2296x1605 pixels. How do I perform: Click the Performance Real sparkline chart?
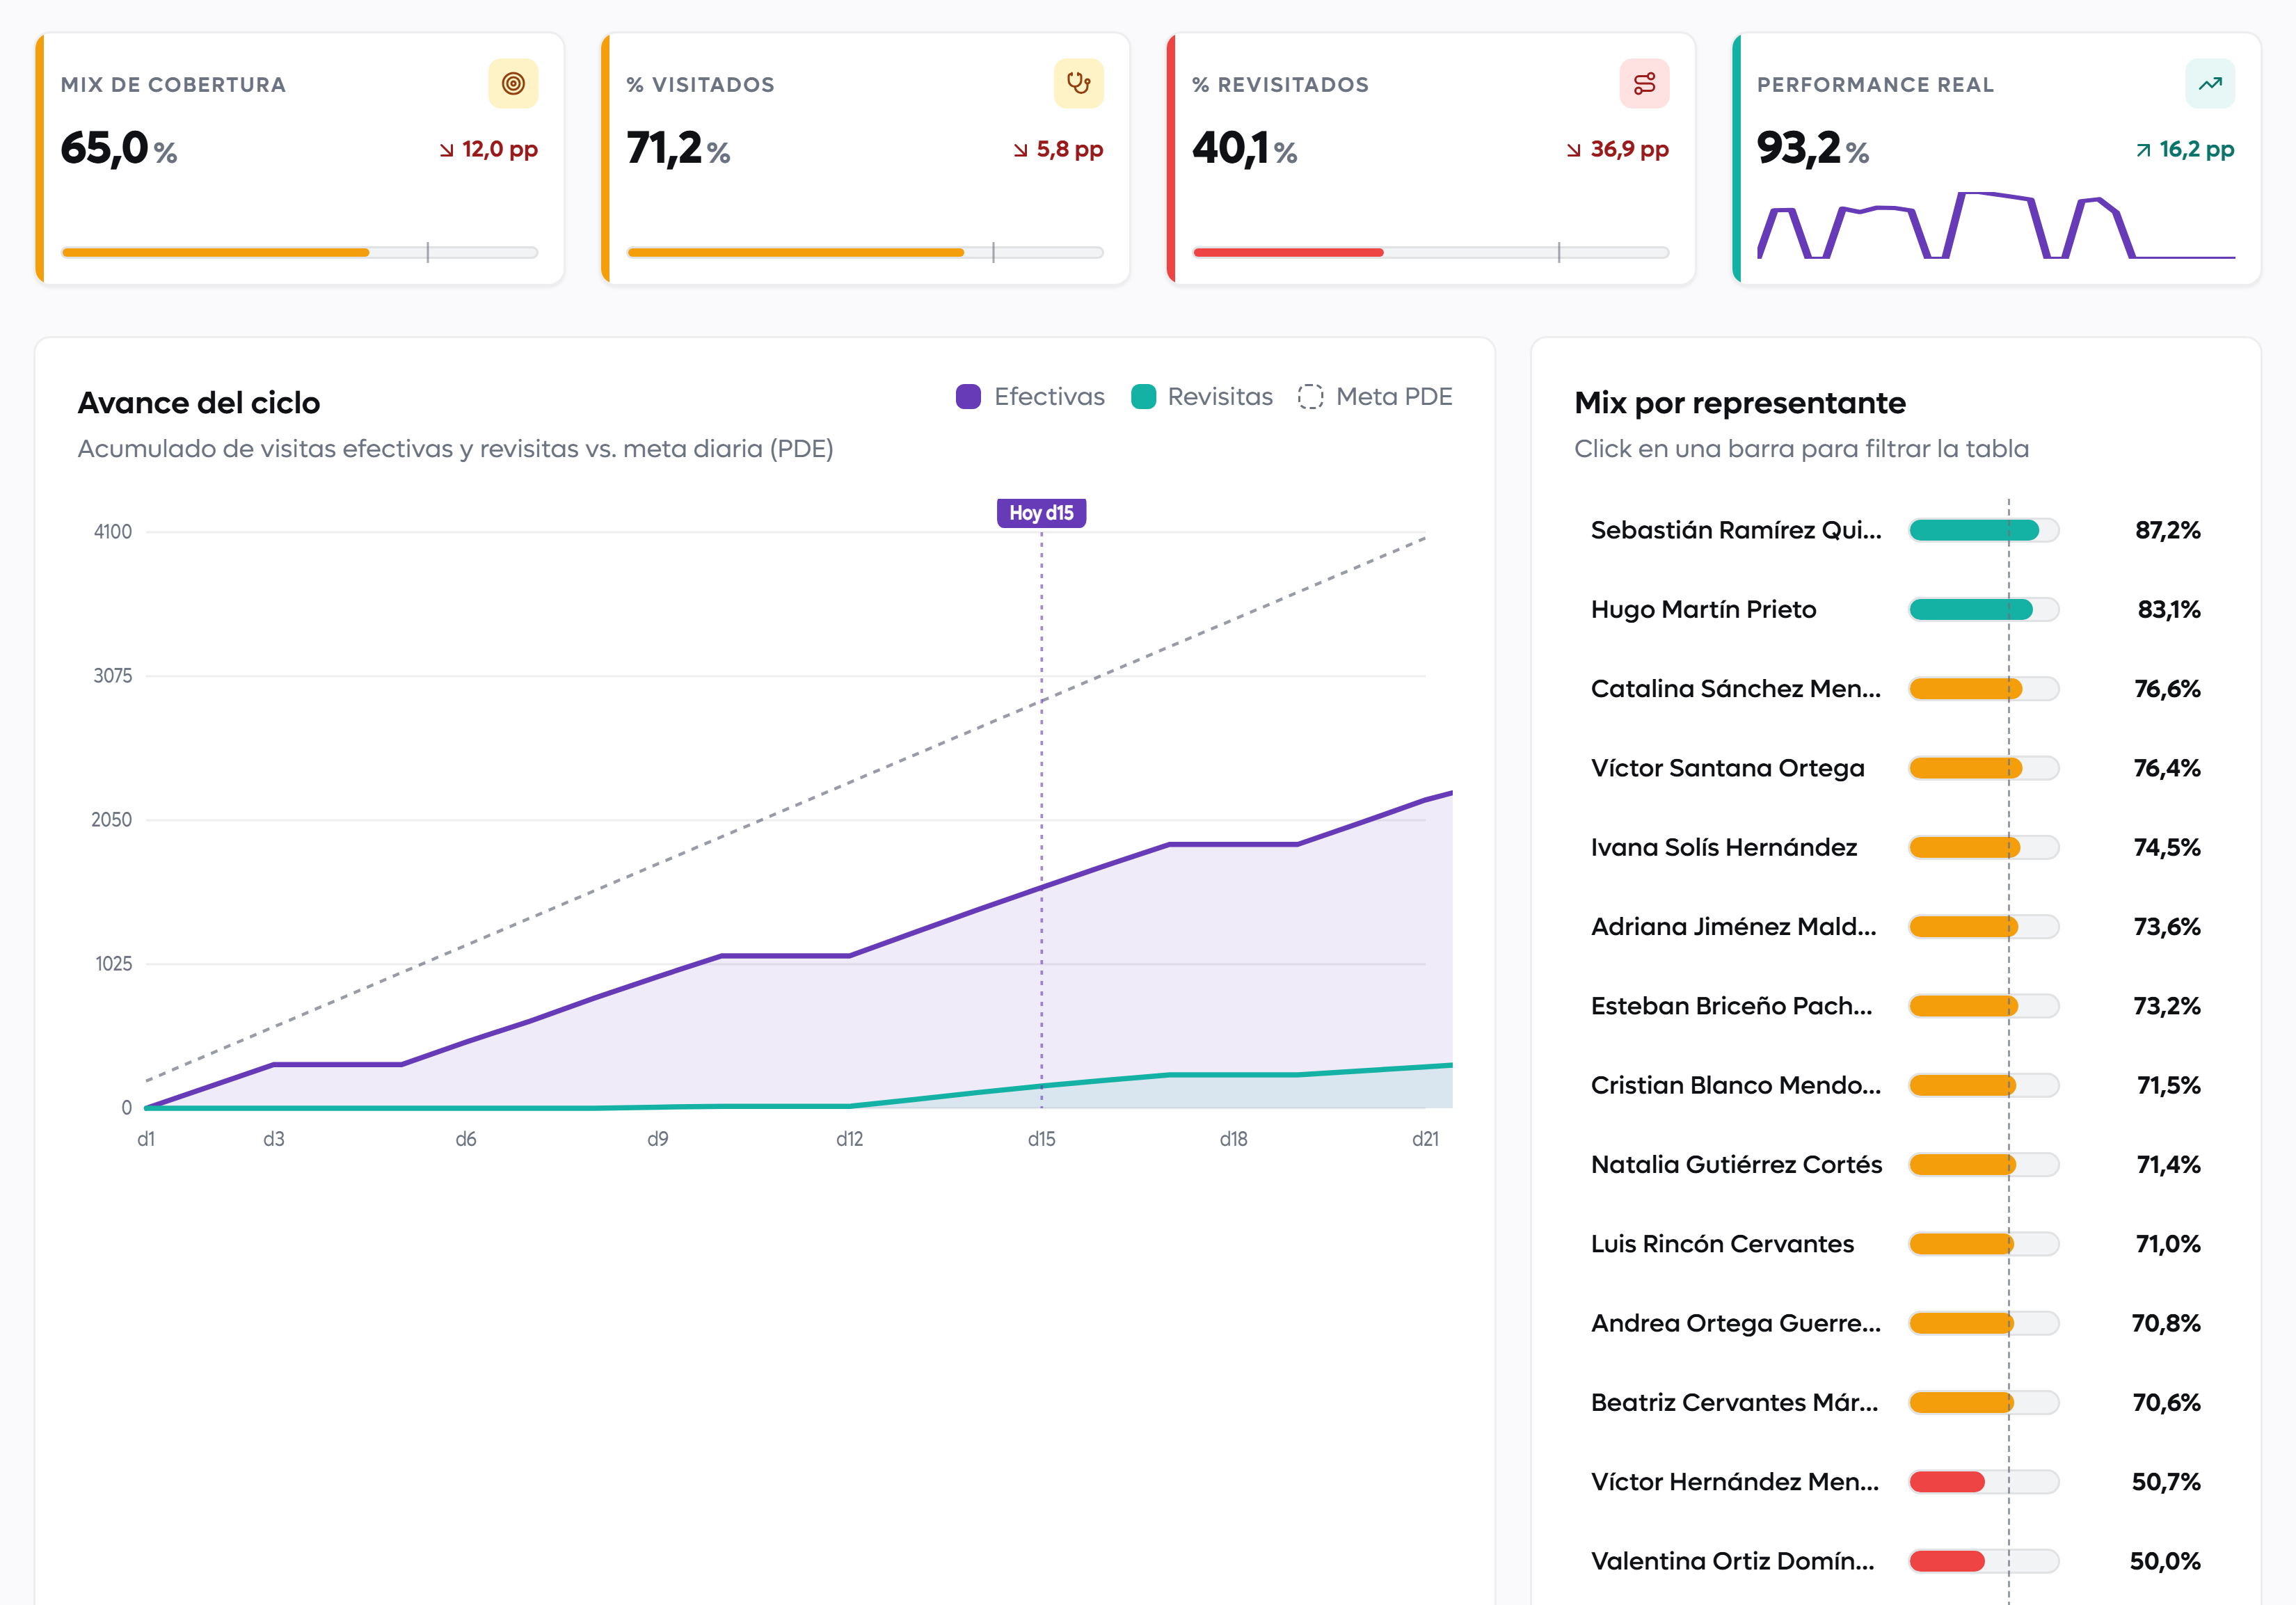click(x=1996, y=225)
